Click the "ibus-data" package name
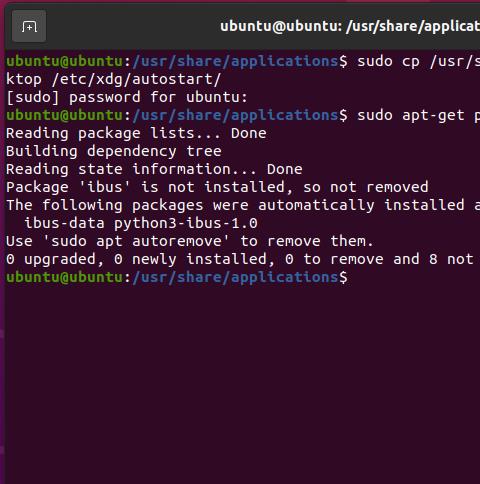Image resolution: width=480 pixels, height=484 pixels. 64,223
